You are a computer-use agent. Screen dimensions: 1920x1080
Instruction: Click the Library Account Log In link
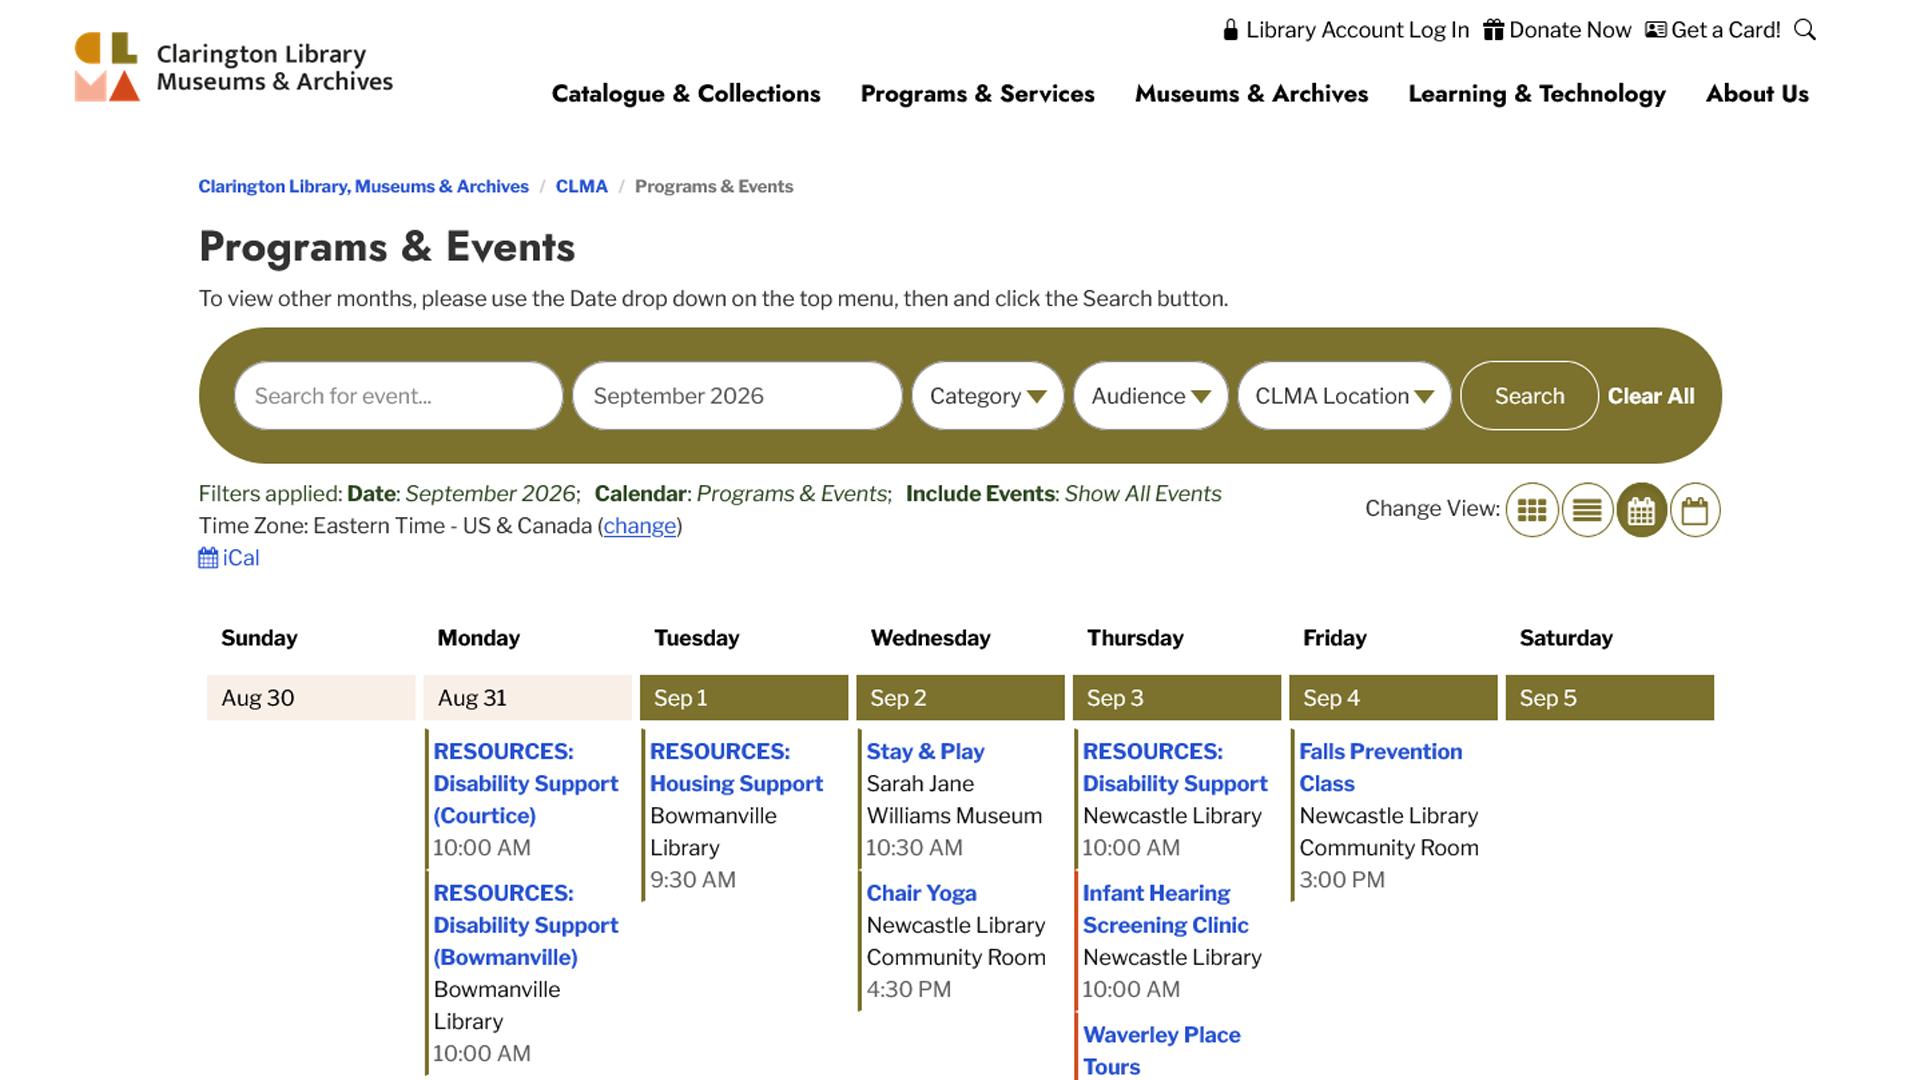click(1346, 30)
